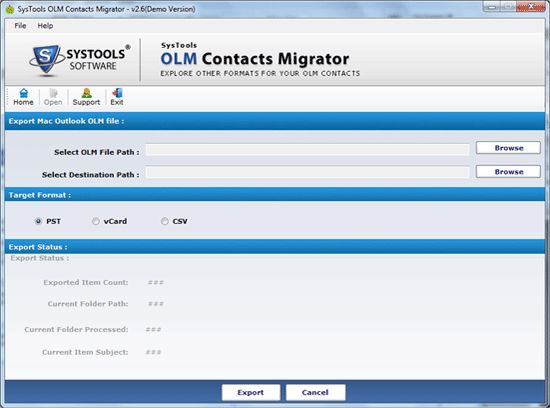
Task: Focus the Select OLM File Path field
Action: pos(308,149)
